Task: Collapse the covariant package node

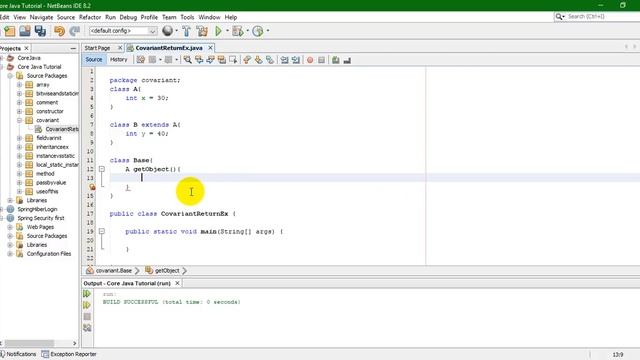Action: [x=19, y=120]
